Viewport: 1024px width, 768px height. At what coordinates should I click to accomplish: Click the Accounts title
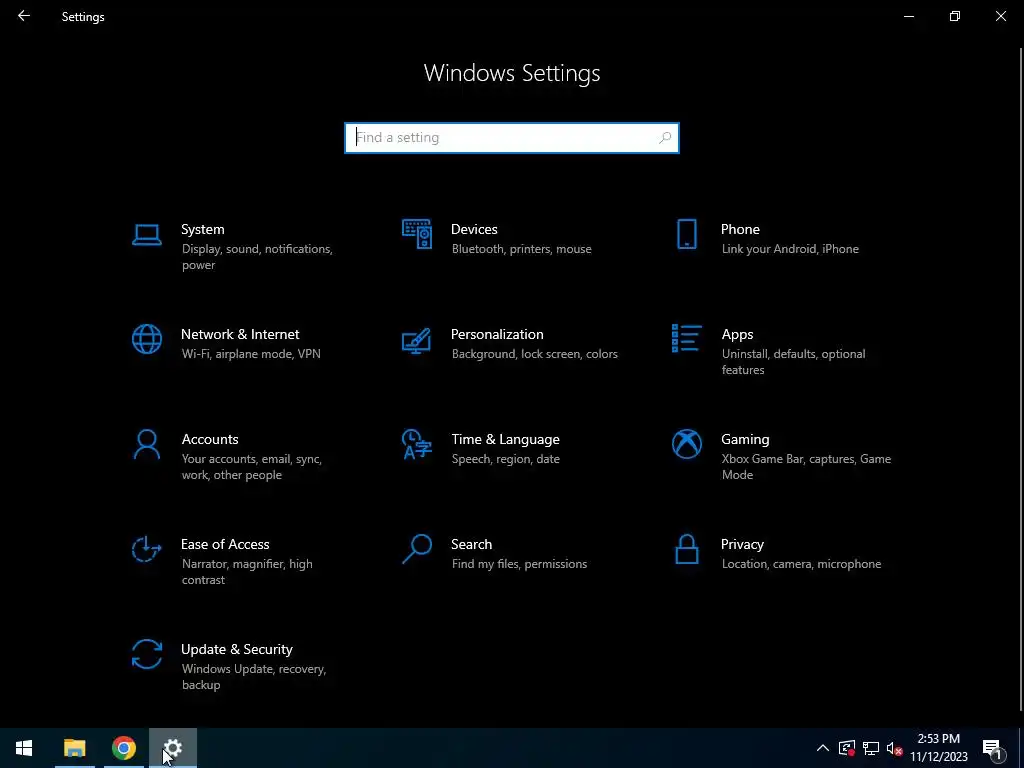pos(210,440)
